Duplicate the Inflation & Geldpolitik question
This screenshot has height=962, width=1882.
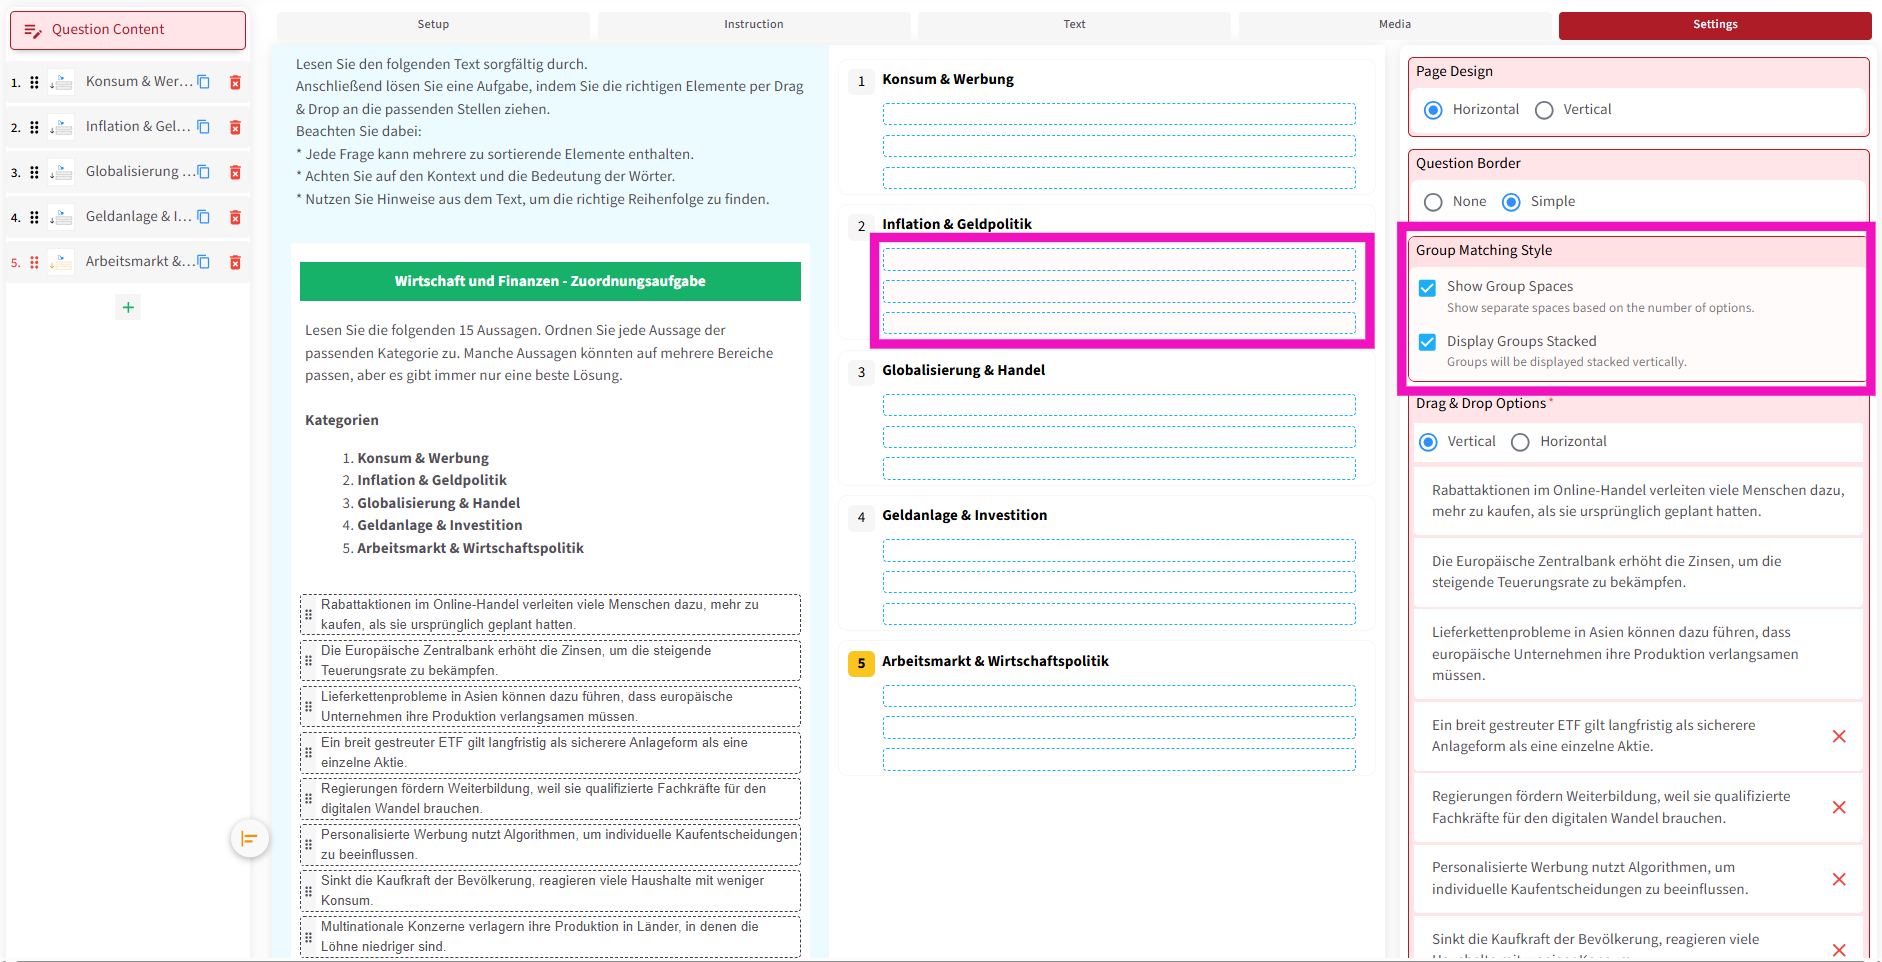[x=204, y=127]
